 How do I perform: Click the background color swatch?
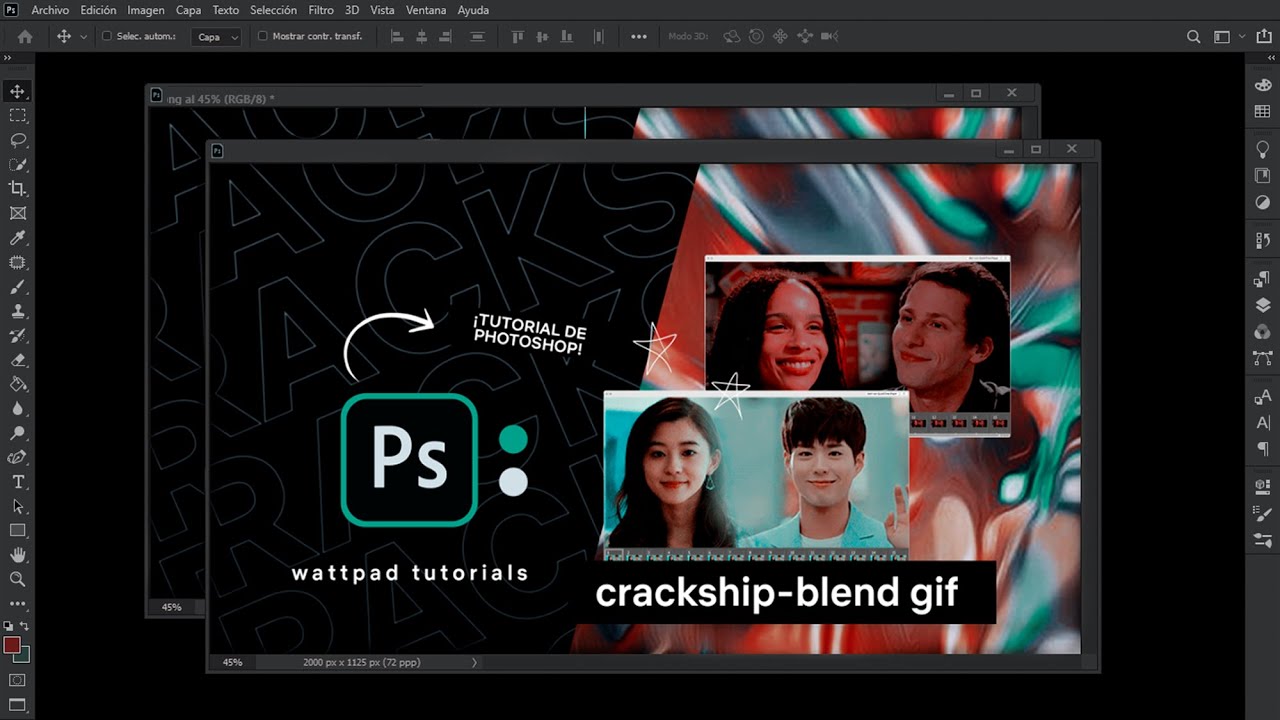(24, 656)
